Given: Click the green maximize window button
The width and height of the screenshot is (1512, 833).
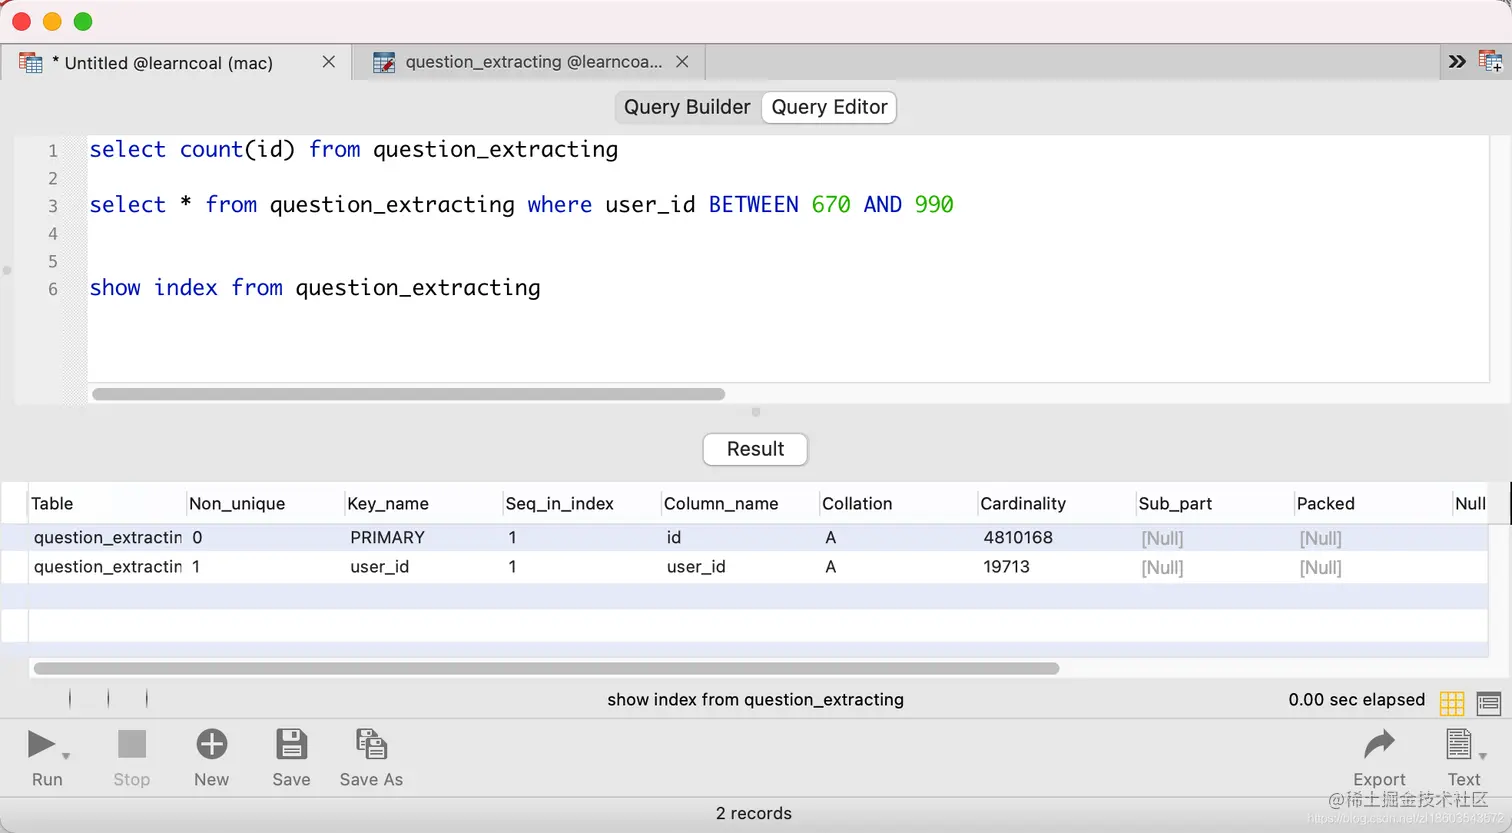Looking at the screenshot, I should click(x=83, y=21).
